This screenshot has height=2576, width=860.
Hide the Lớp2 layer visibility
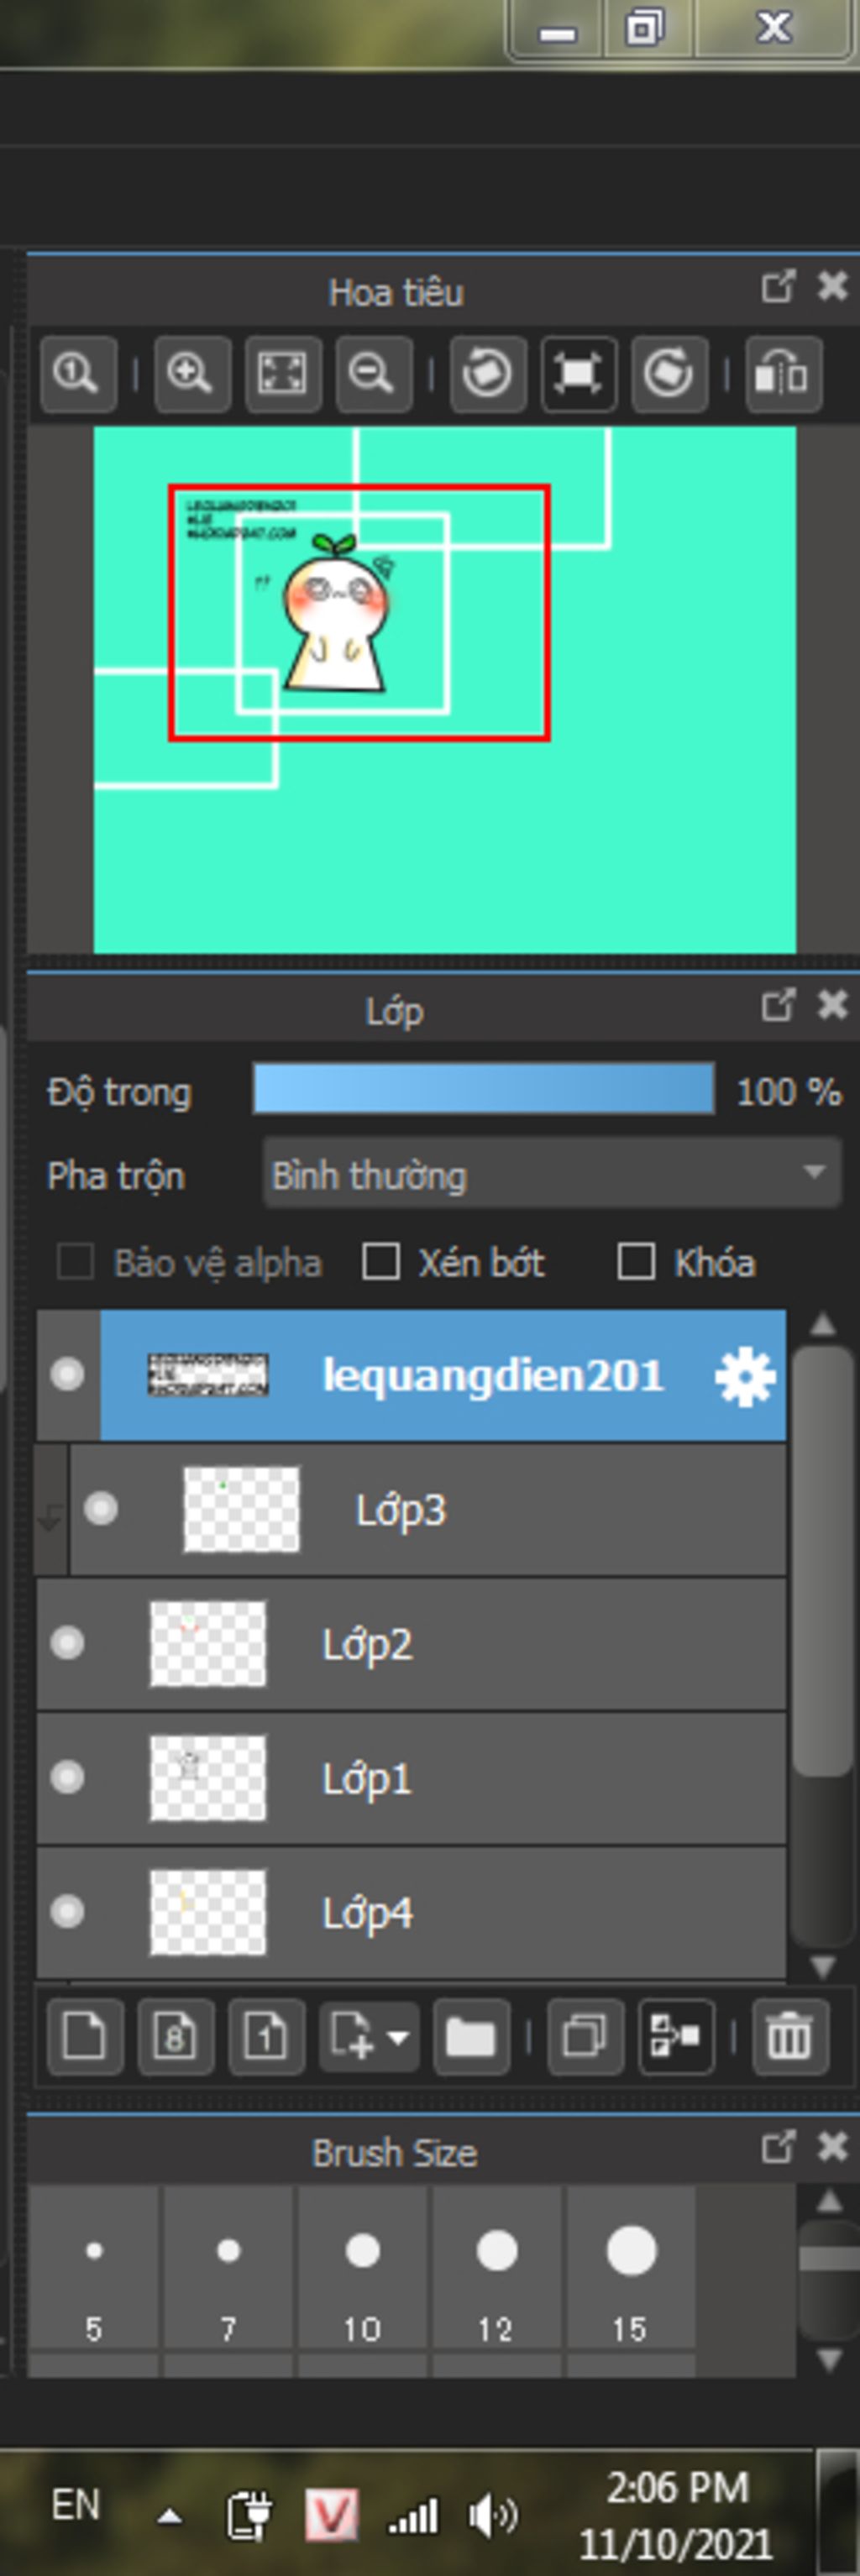tap(67, 1643)
